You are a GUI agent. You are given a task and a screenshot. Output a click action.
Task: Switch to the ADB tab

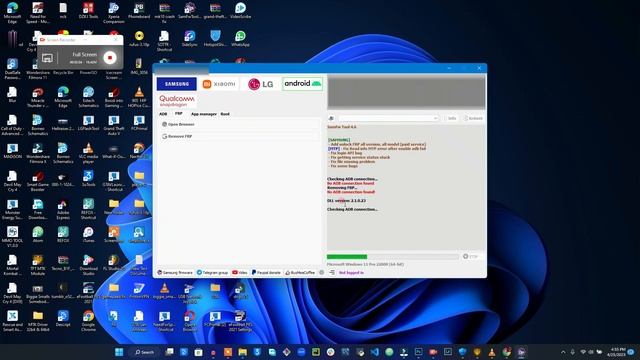(x=163, y=114)
